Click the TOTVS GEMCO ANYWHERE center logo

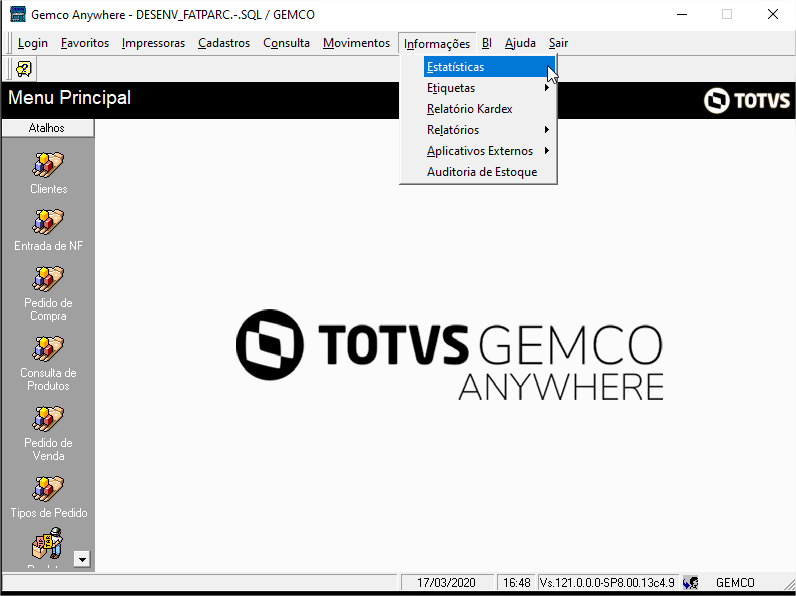tap(450, 355)
